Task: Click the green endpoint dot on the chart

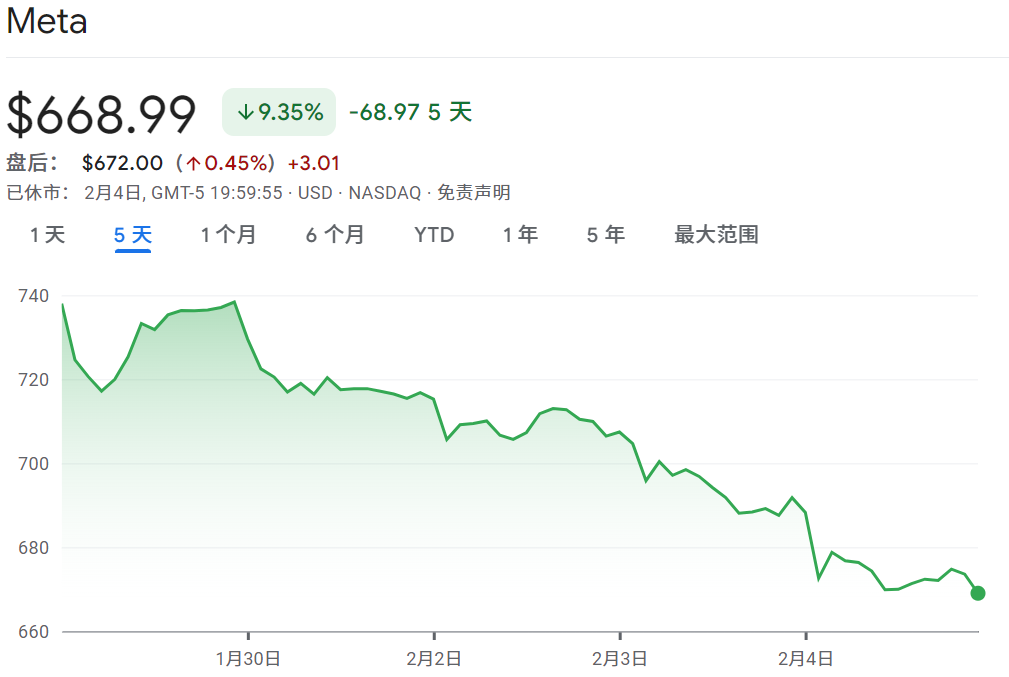Action: click(x=977, y=593)
